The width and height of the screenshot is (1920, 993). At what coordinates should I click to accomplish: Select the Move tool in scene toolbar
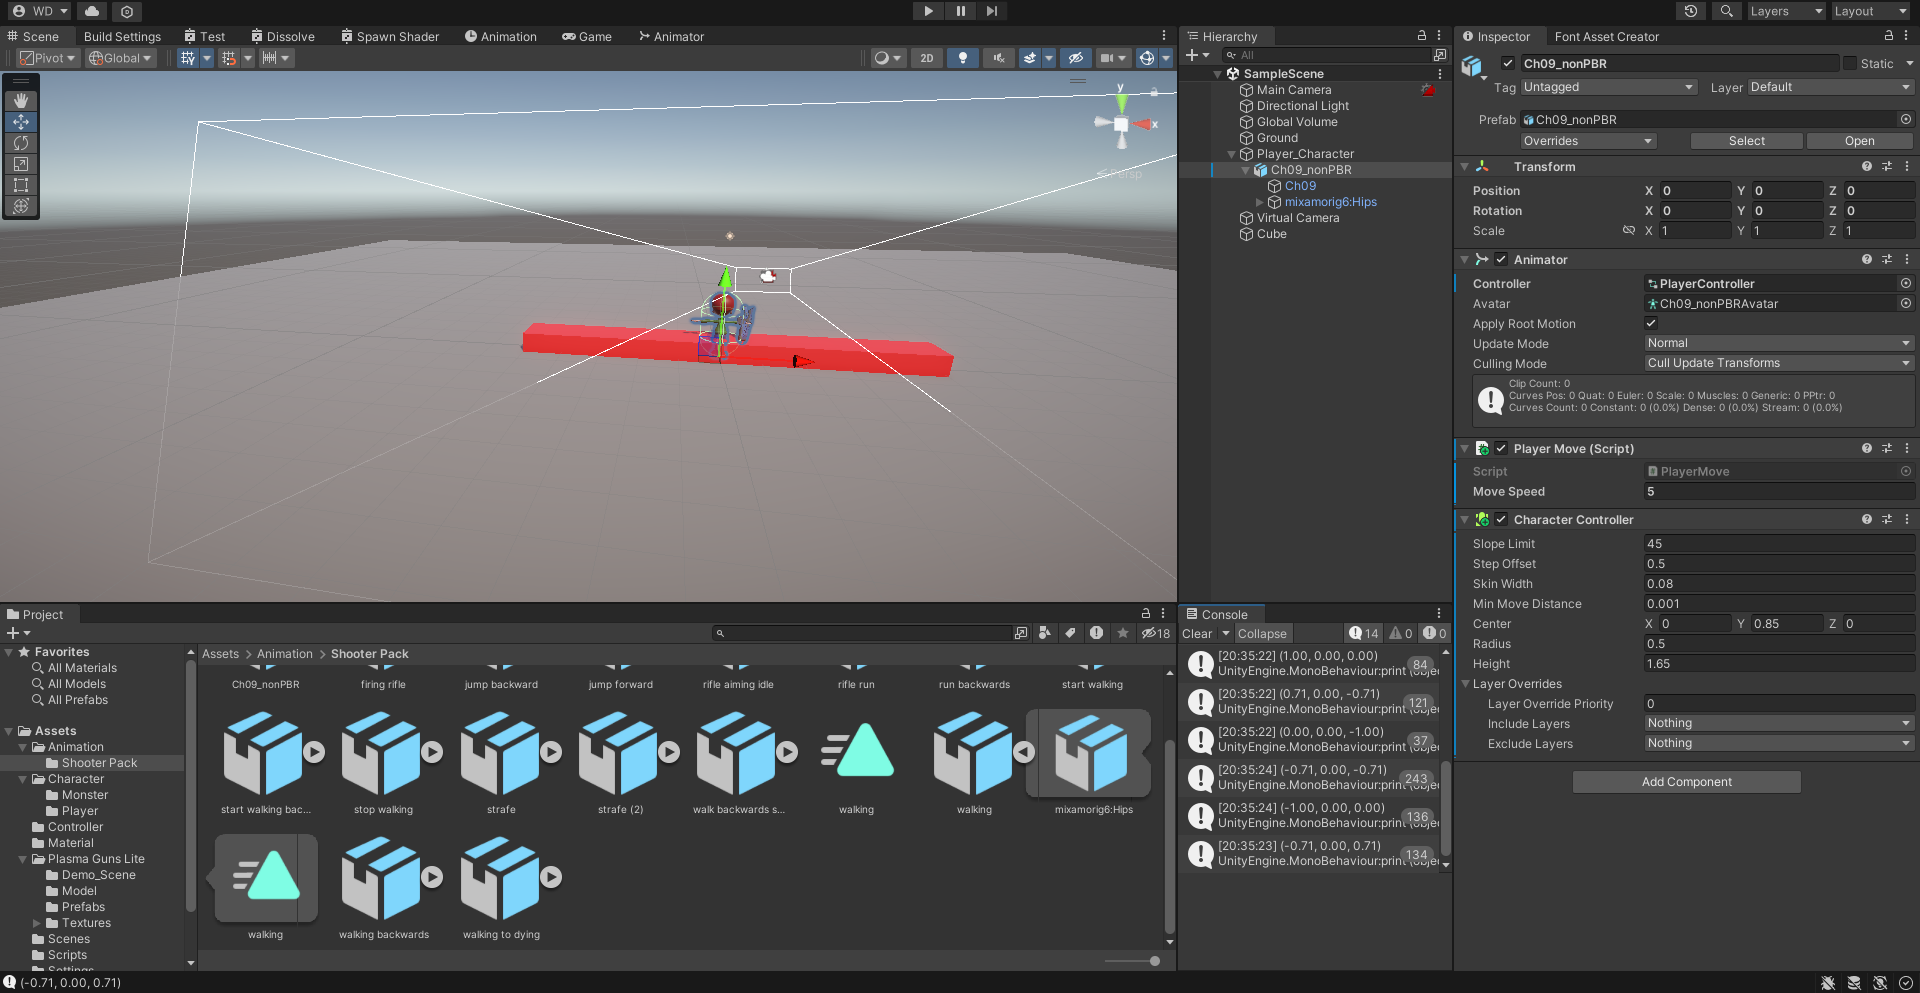tap(21, 122)
